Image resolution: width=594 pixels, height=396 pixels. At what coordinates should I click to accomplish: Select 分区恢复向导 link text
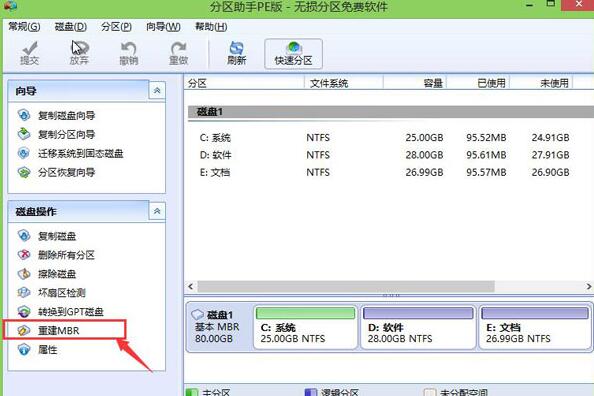(66, 173)
